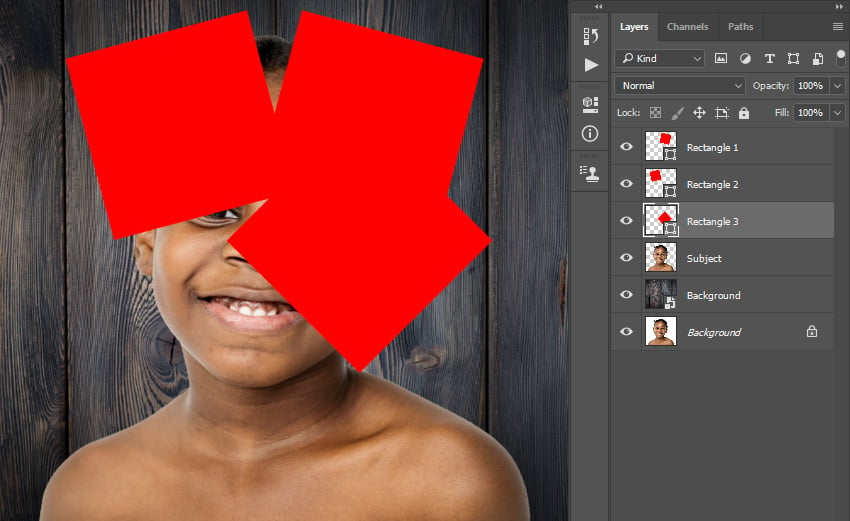850x521 pixels.
Task: Hide the Rectangle 3 layer
Action: [x=626, y=220]
